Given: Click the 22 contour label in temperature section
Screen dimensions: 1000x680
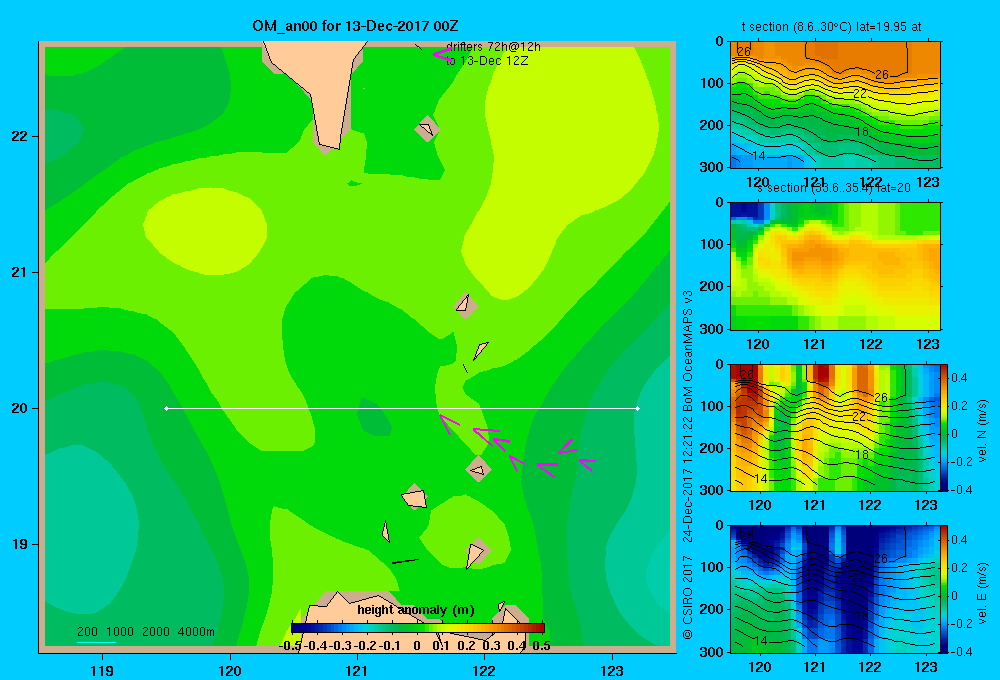Looking at the screenshot, I should click(x=860, y=93).
